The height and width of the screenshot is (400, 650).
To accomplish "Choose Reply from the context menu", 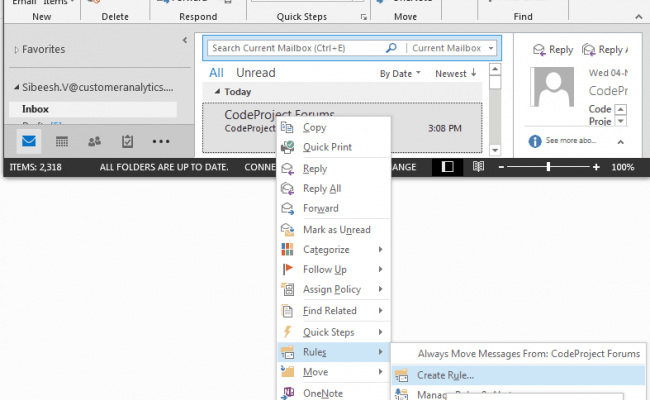I will [334, 169].
